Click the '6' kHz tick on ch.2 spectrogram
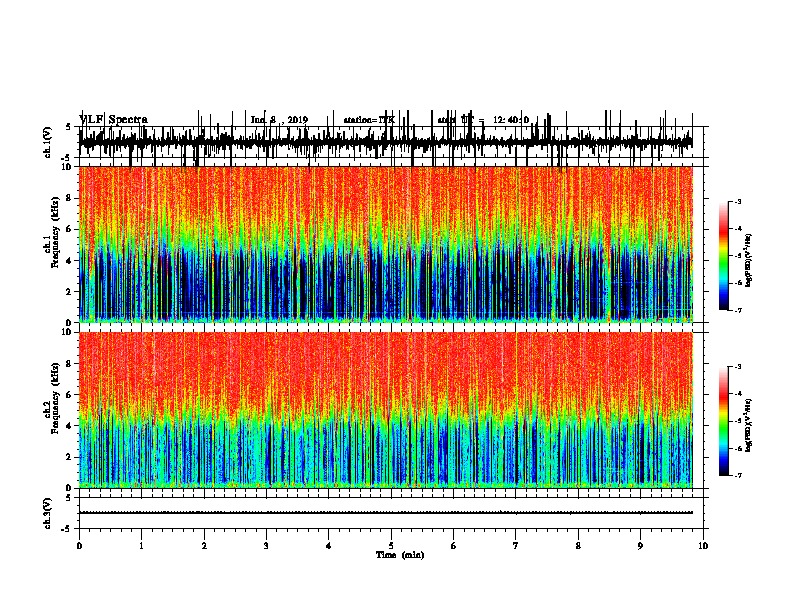Viewport: 792px width, 612px height. pos(69,395)
